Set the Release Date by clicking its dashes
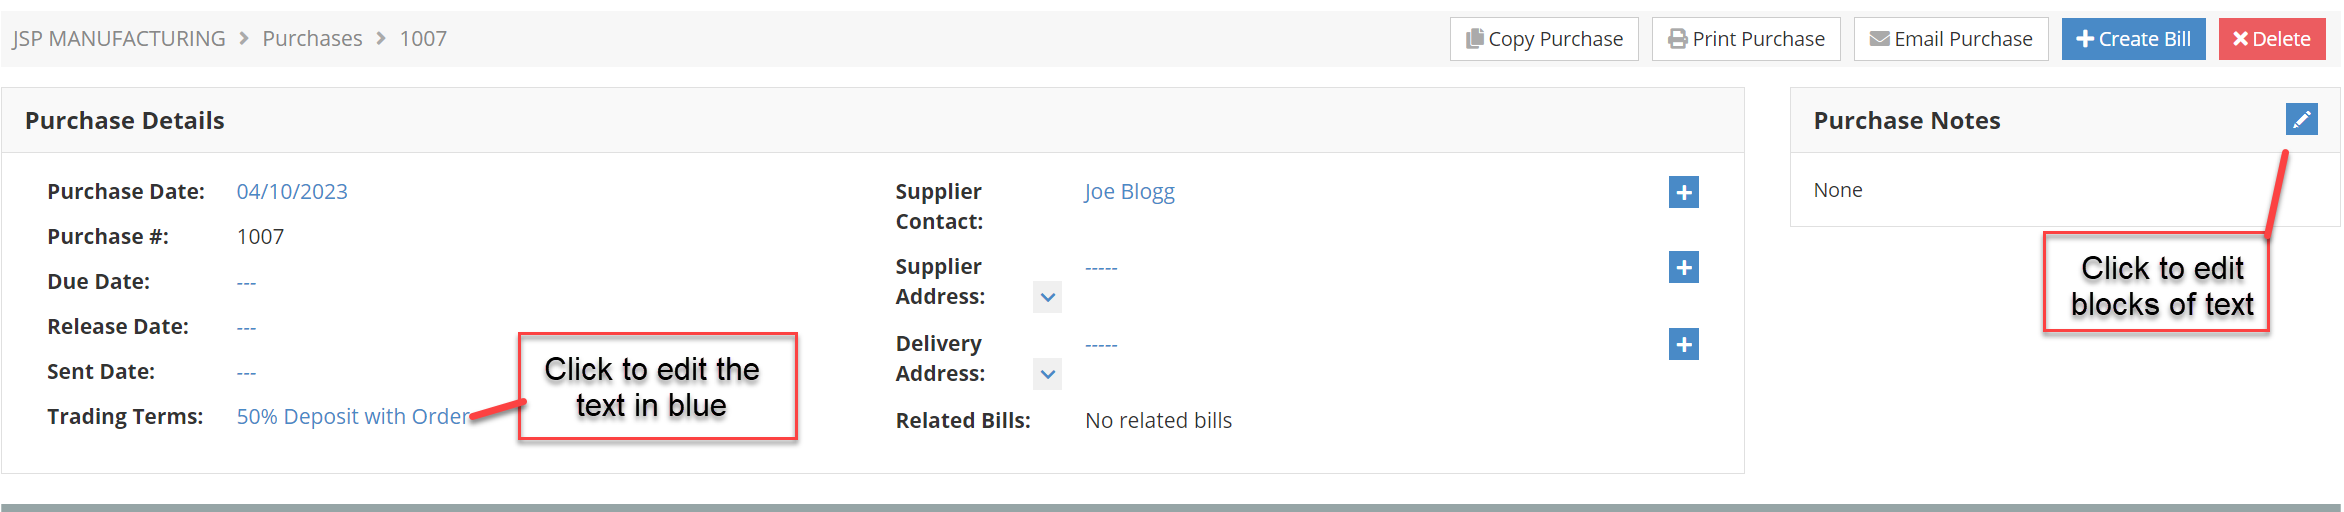 coord(246,328)
